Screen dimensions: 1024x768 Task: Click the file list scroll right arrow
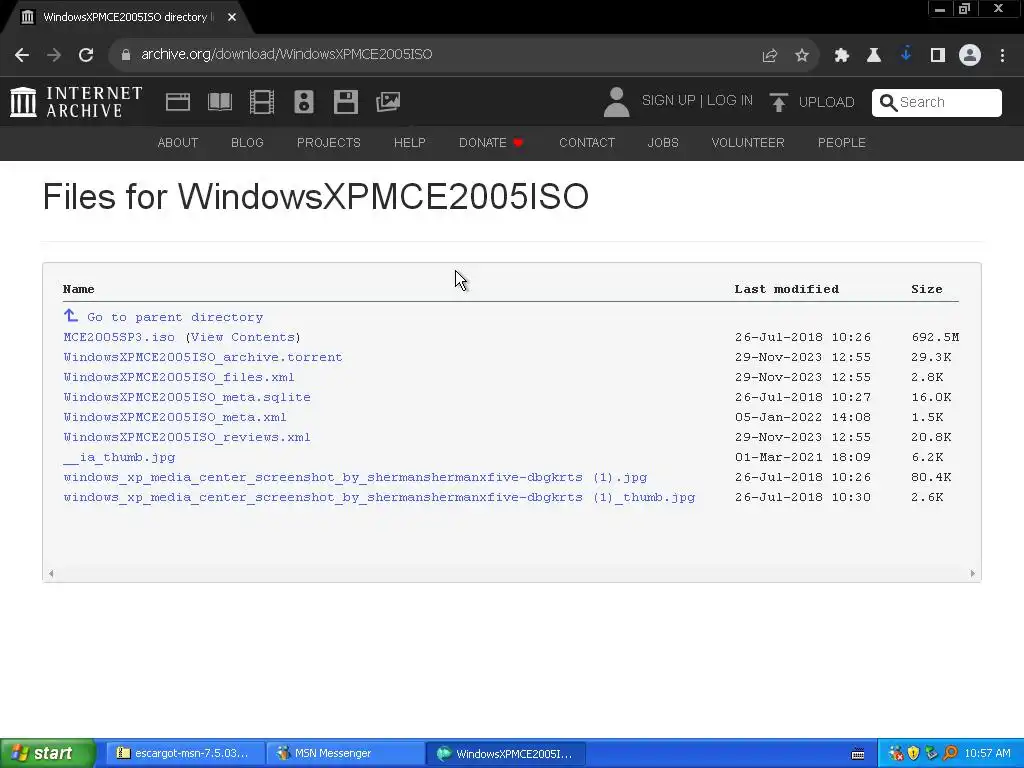(x=972, y=573)
